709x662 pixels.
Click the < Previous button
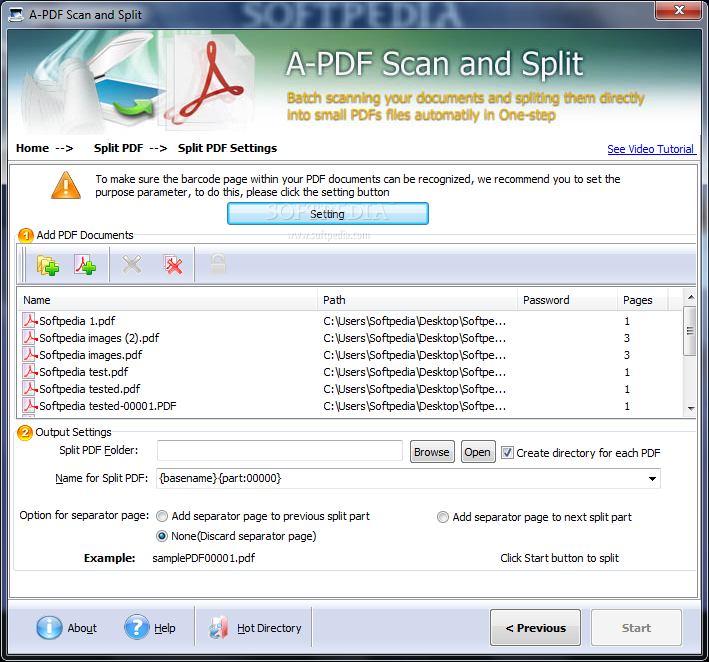[x=535, y=628]
